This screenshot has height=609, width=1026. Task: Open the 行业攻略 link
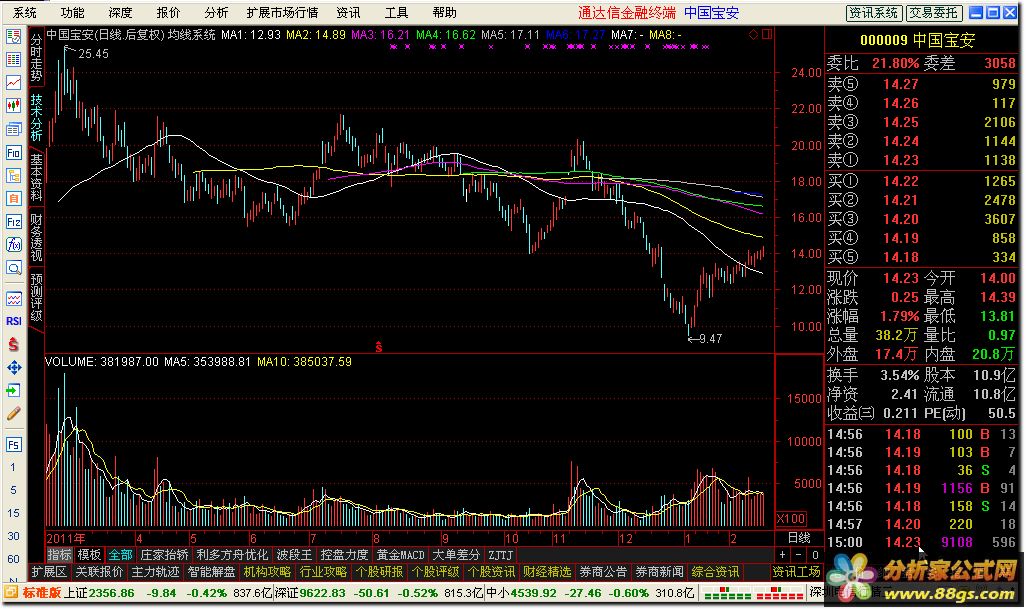[323, 572]
